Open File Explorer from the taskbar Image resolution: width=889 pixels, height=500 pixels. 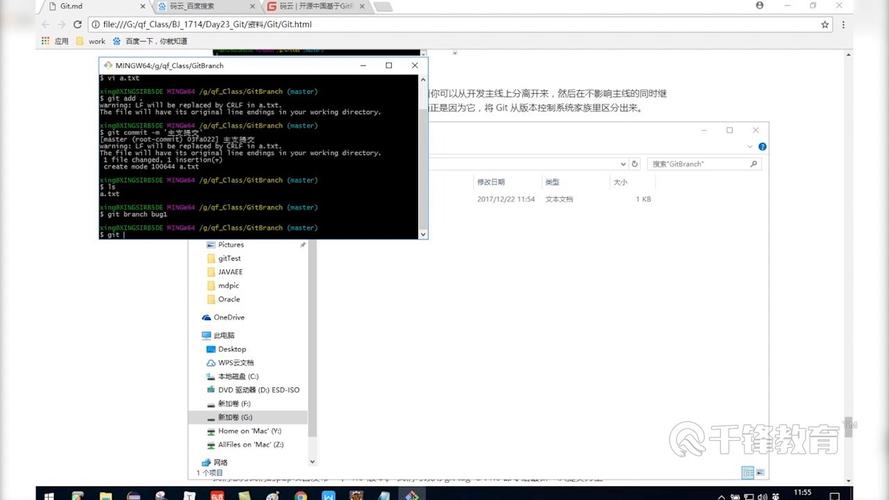pyautogui.click(x=105, y=495)
